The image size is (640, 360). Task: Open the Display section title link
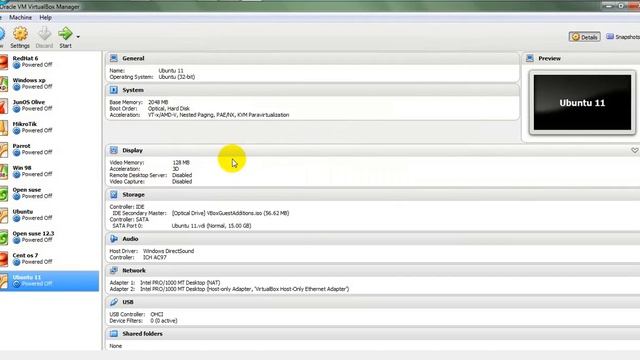[x=133, y=150]
